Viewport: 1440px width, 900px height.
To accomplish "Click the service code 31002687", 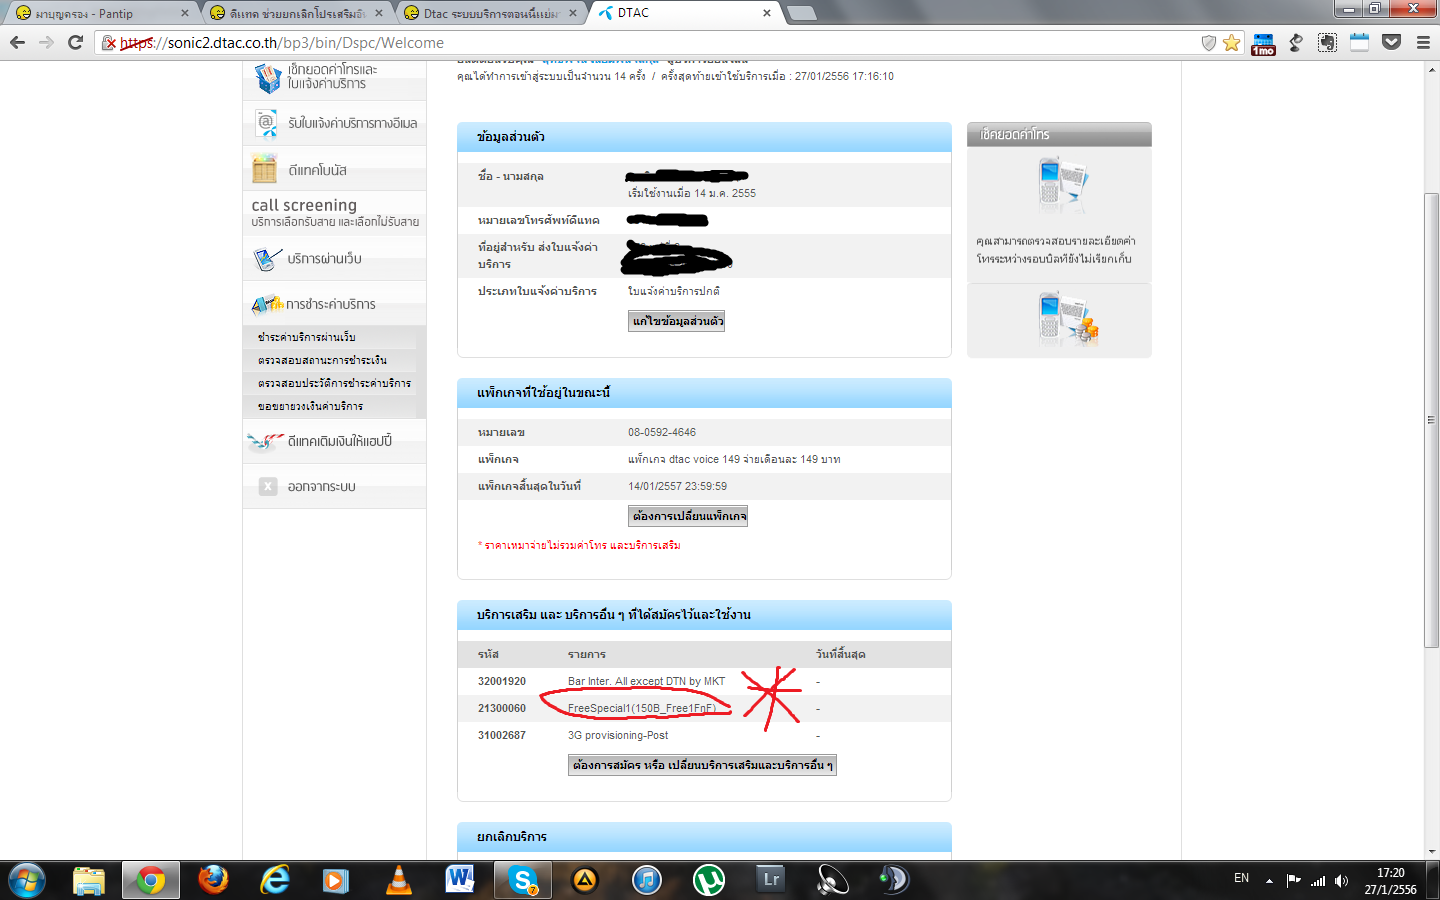I will [x=502, y=735].
